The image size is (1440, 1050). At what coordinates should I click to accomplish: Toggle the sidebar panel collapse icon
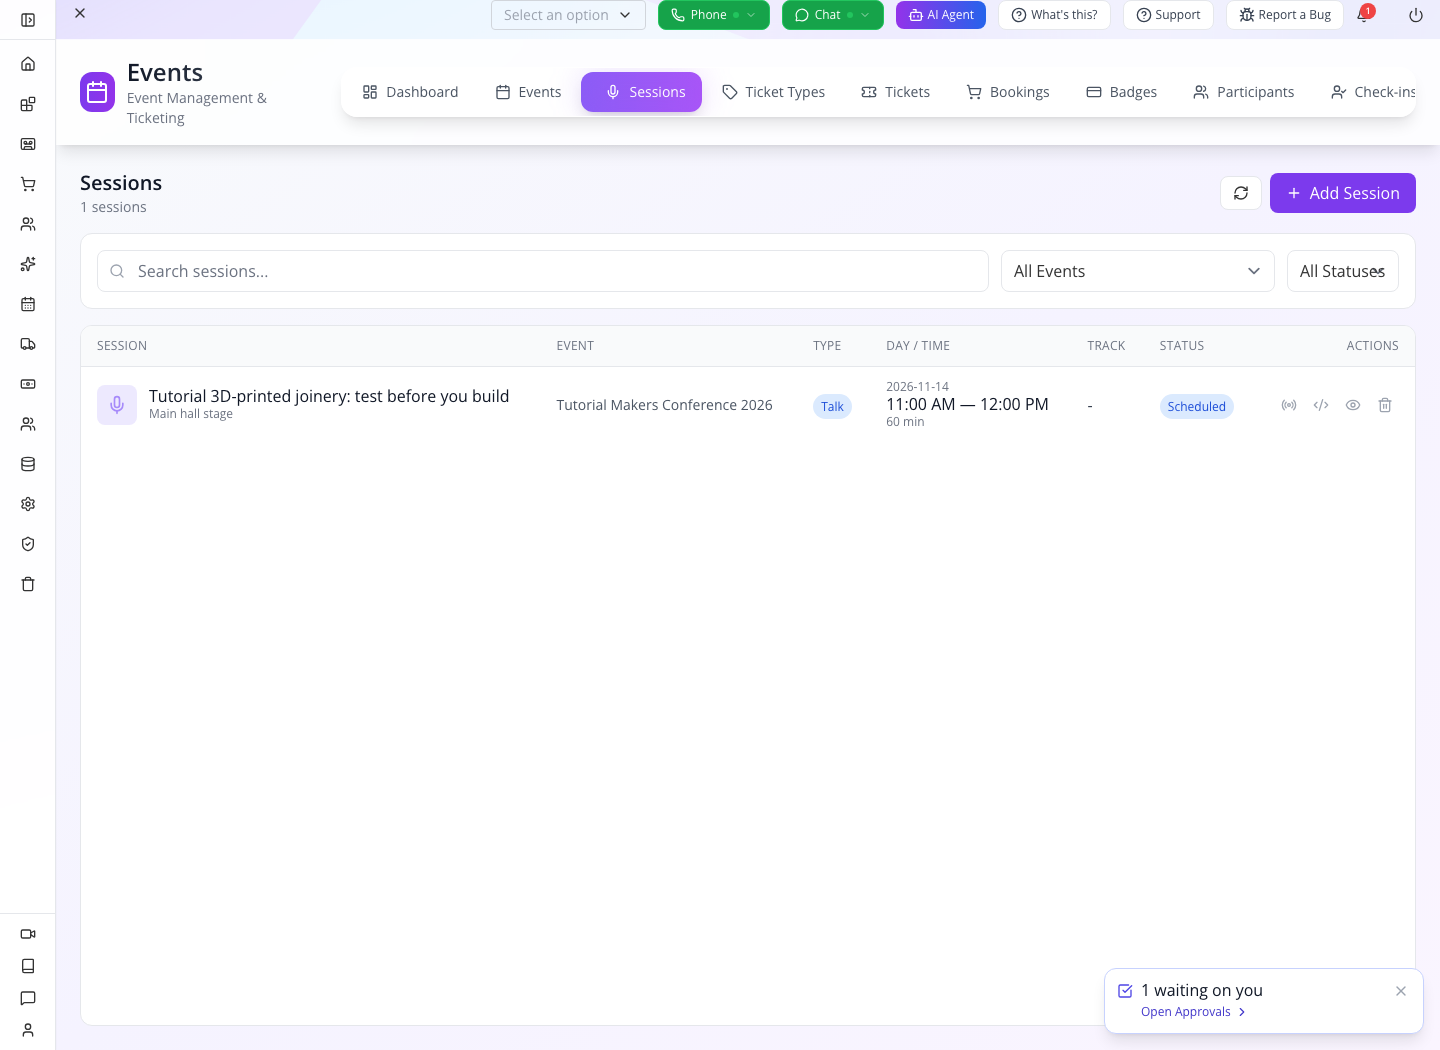pyautogui.click(x=28, y=20)
